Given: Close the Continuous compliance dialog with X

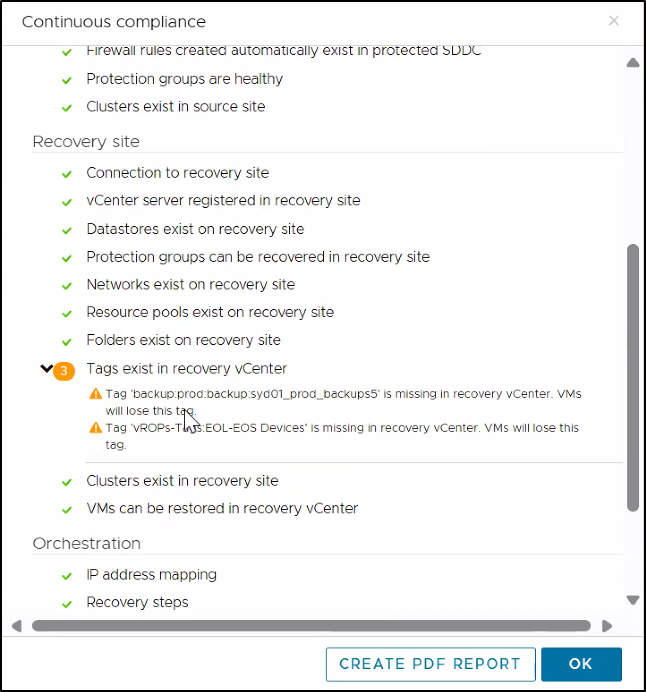Looking at the screenshot, I should tap(614, 21).
